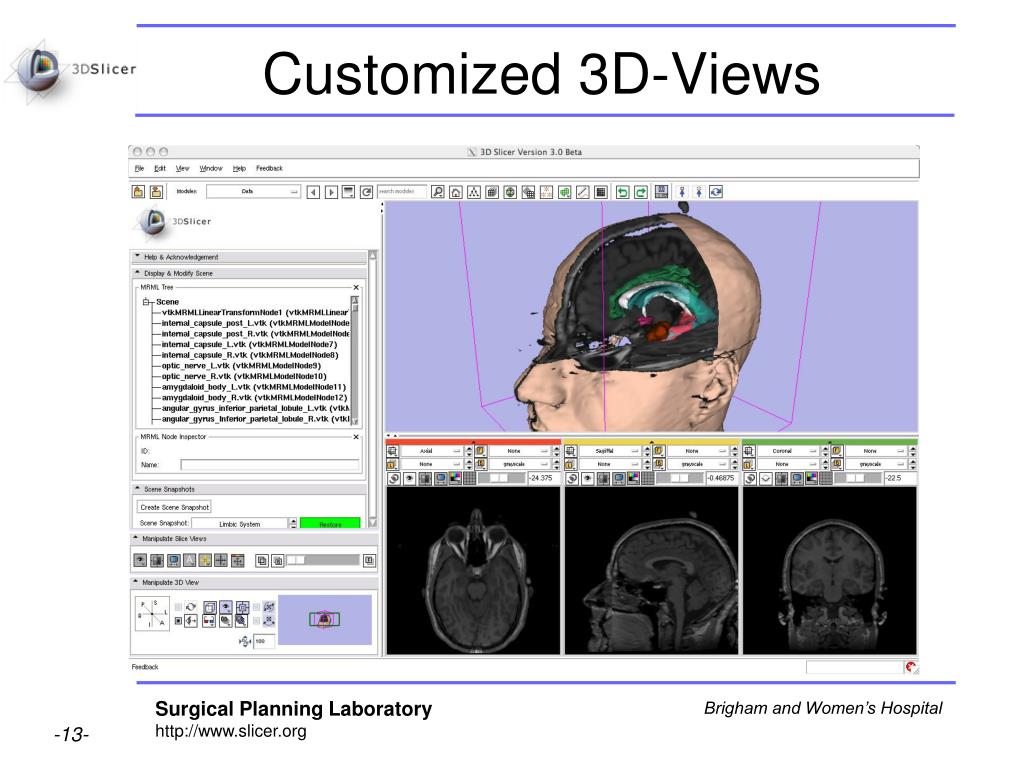This screenshot has height=768, width=1024.
Task: Click the refresh module icon
Action: pyautogui.click(x=366, y=192)
